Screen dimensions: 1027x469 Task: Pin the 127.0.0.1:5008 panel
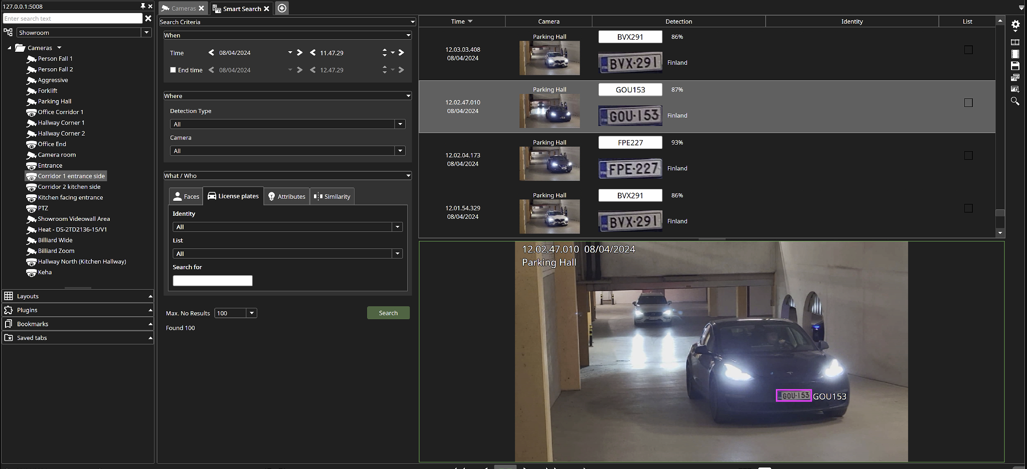[143, 6]
